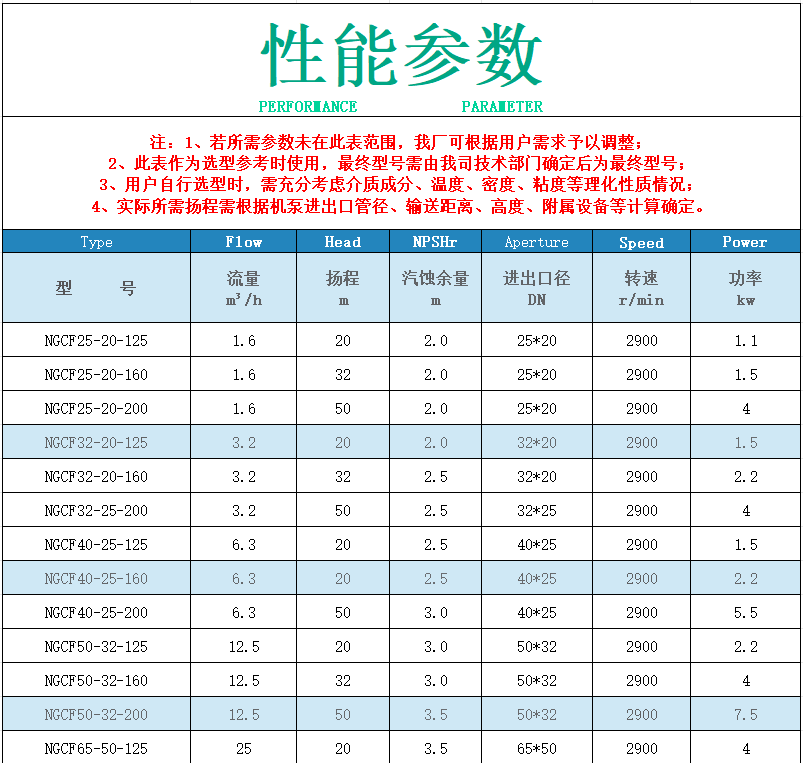Click the 65*50 aperture cell
803x763 pixels.
(x=536, y=748)
